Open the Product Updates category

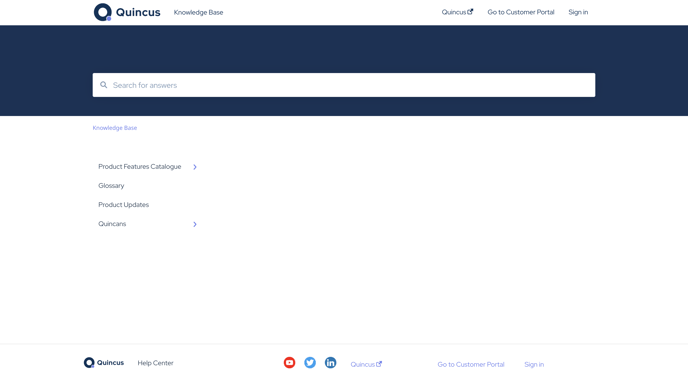123,204
